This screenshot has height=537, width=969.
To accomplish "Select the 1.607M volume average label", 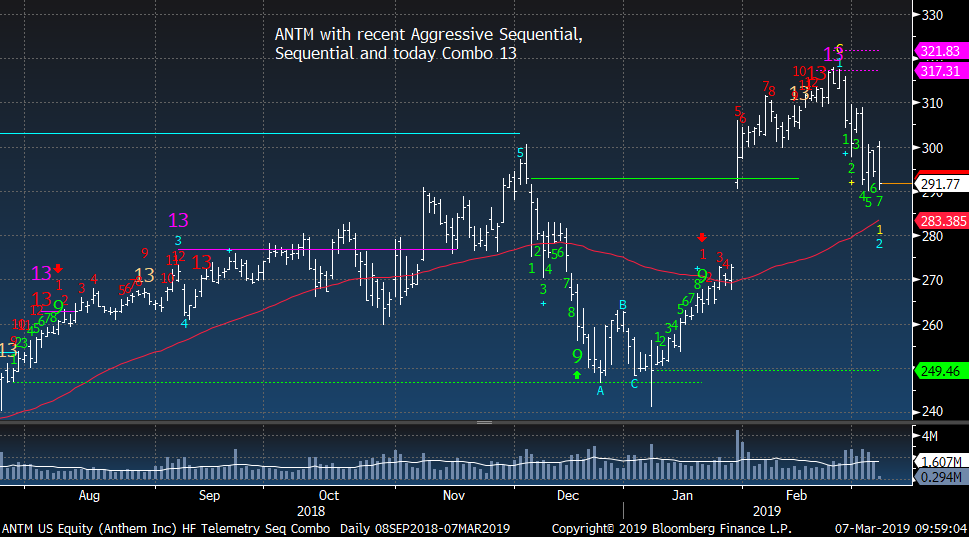I will tap(942, 462).
